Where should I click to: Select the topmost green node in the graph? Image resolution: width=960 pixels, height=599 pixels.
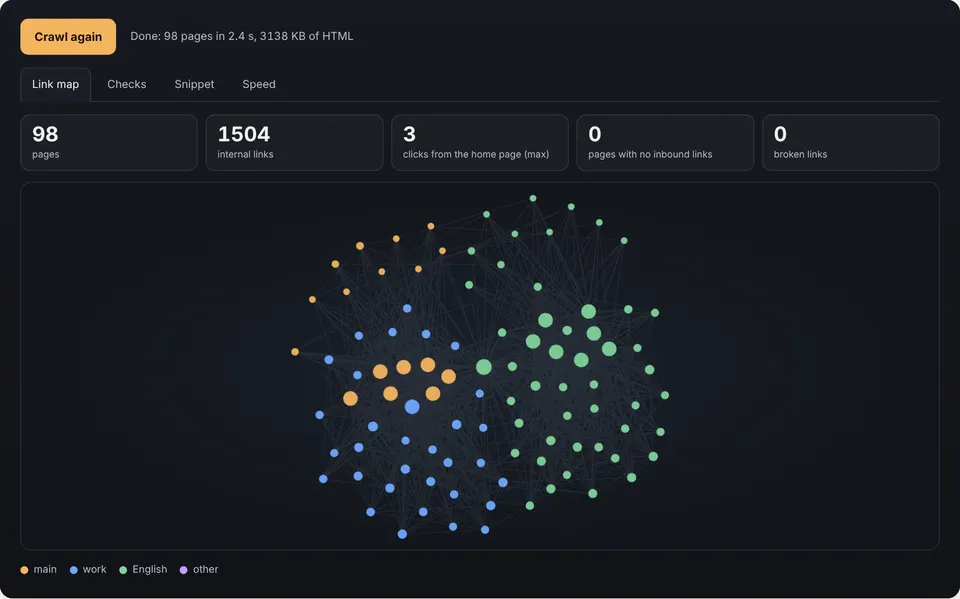tap(533, 198)
